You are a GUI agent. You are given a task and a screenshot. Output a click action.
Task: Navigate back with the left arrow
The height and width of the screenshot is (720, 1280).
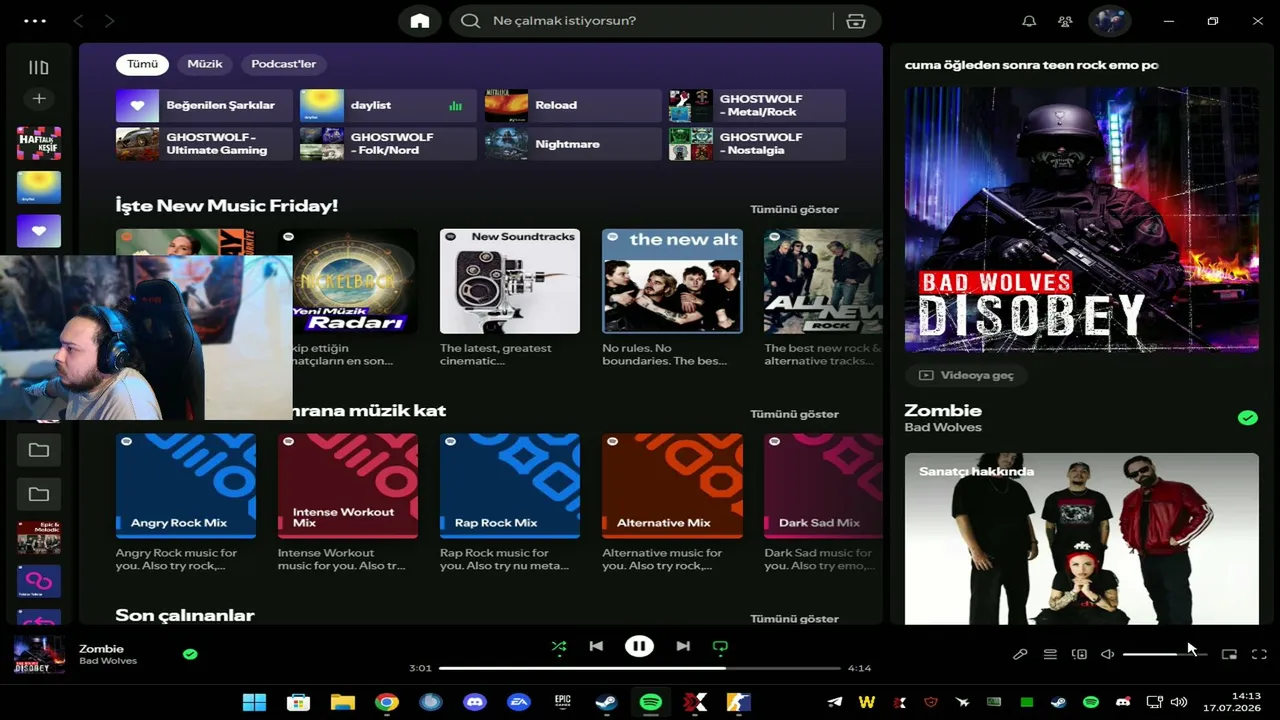(x=78, y=21)
